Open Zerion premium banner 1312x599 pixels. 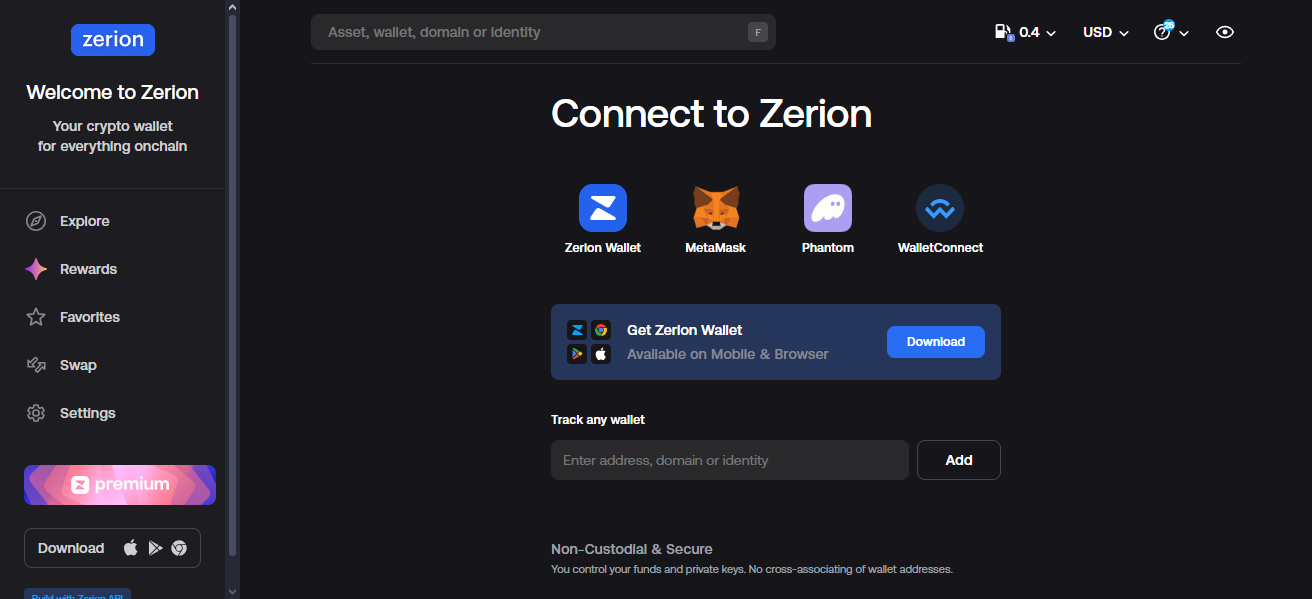(x=120, y=485)
